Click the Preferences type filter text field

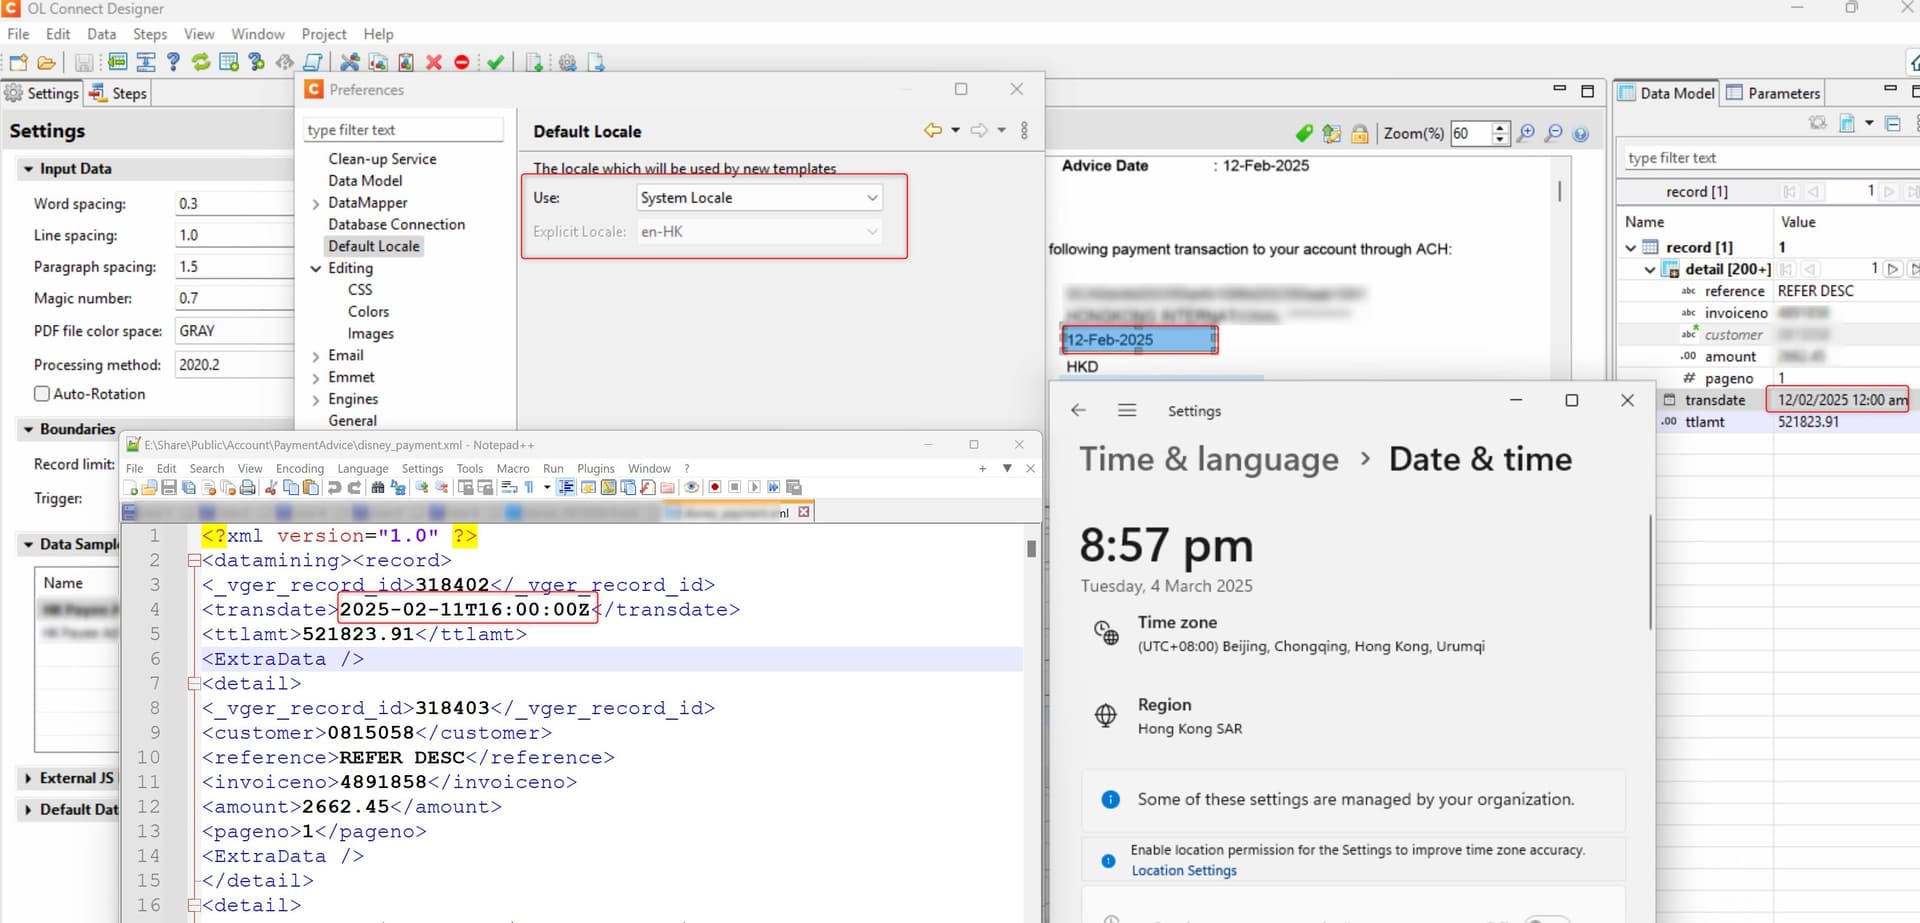click(x=403, y=130)
